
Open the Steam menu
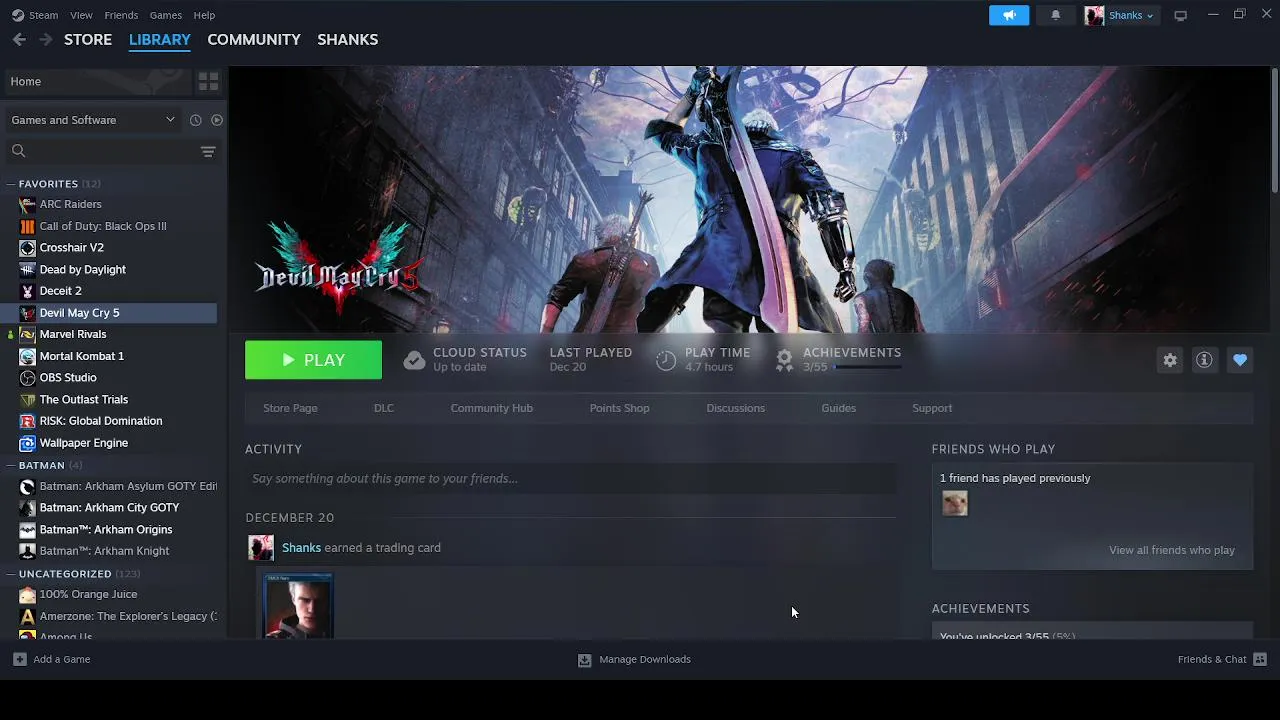point(43,15)
